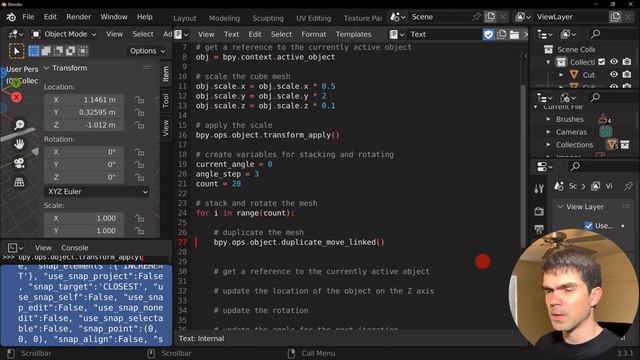Switch to UV Editing workspace tab

point(313,18)
